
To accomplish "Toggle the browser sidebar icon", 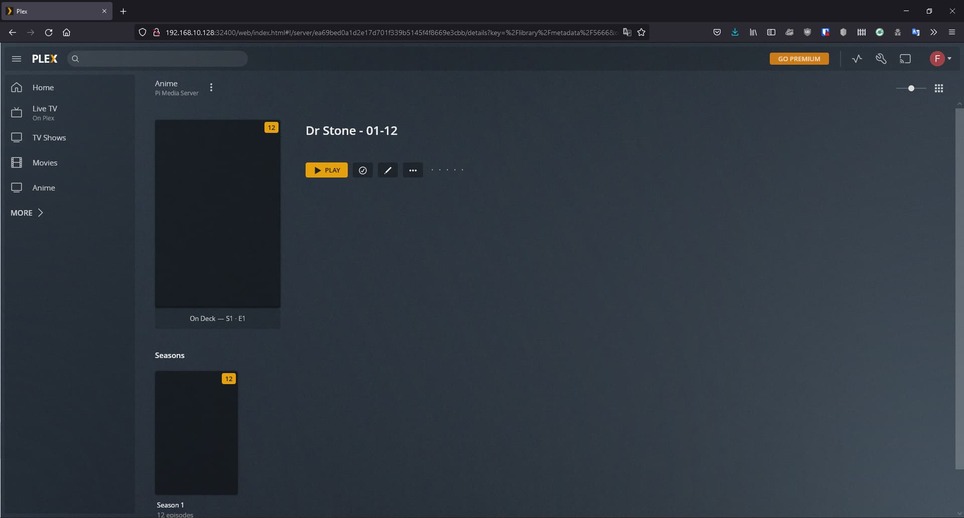I will [771, 33].
